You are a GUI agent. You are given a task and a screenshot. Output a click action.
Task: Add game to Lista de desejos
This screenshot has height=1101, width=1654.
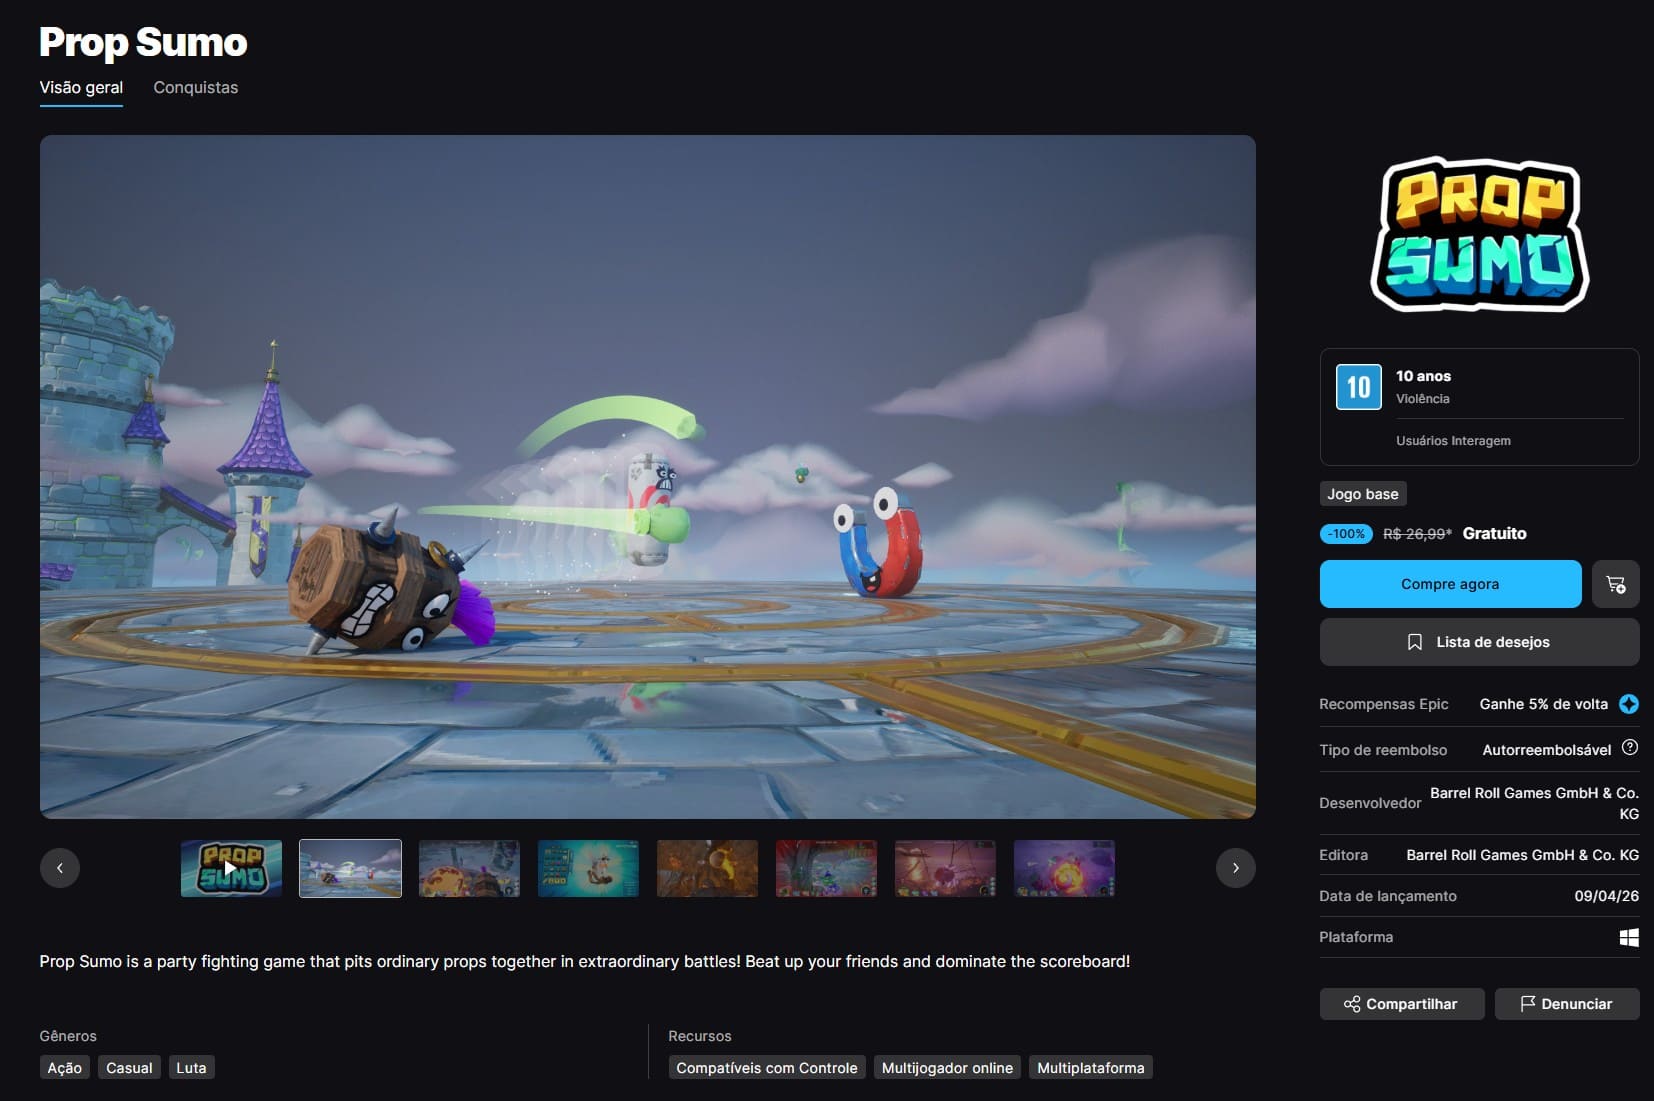point(1479,642)
